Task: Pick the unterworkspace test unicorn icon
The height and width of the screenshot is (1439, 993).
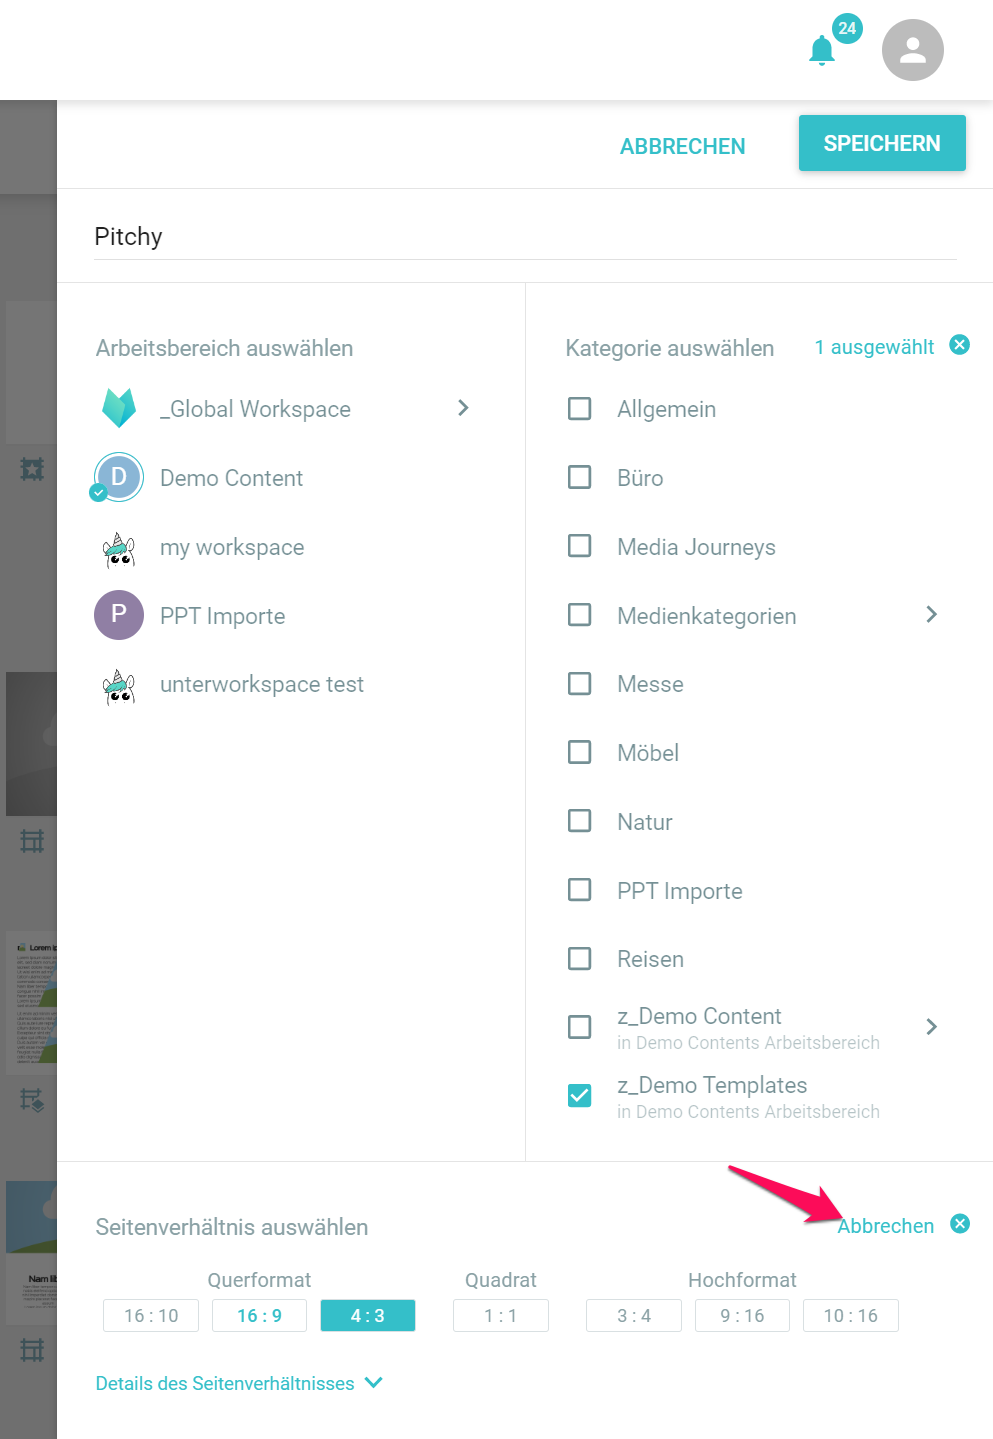Action: click(119, 686)
